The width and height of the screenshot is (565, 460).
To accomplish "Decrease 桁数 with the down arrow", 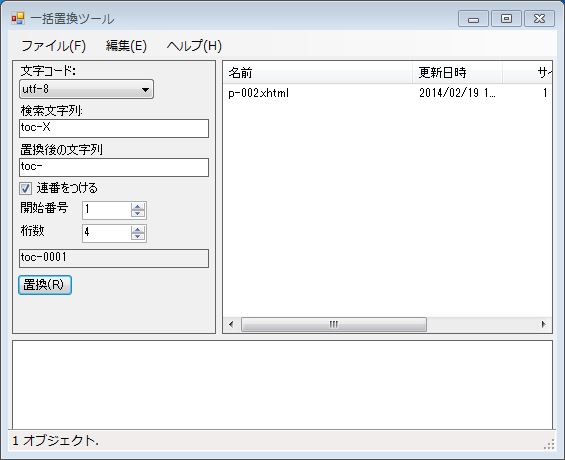I will click(138, 237).
